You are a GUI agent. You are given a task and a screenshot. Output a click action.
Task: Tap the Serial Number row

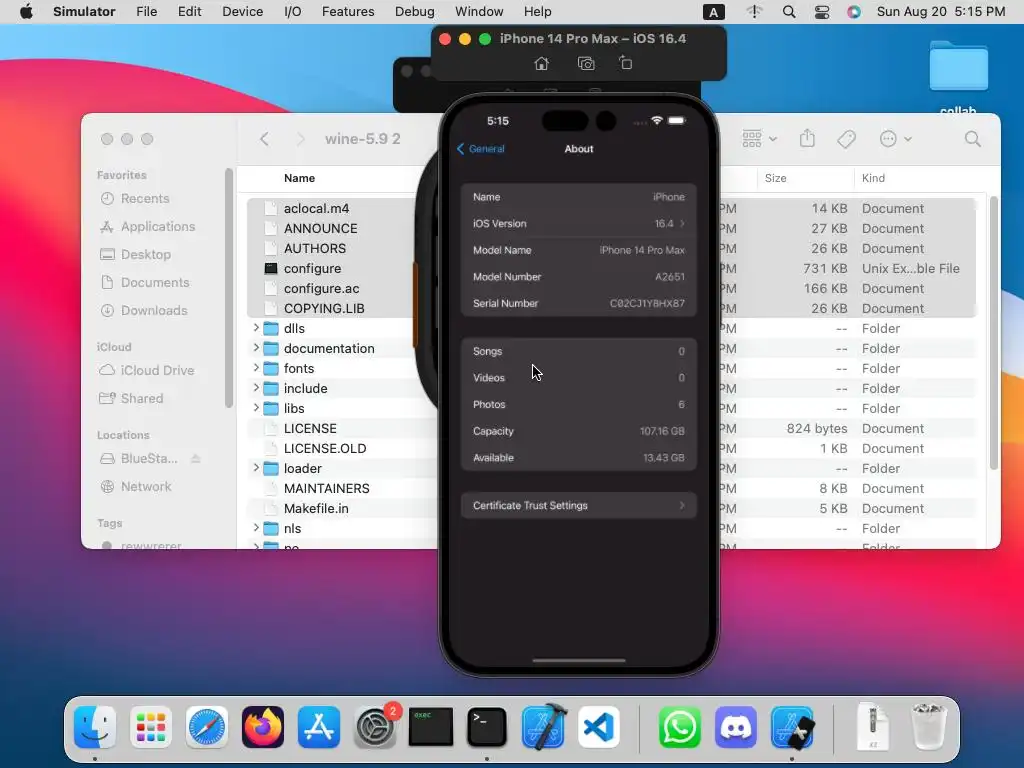coord(579,303)
